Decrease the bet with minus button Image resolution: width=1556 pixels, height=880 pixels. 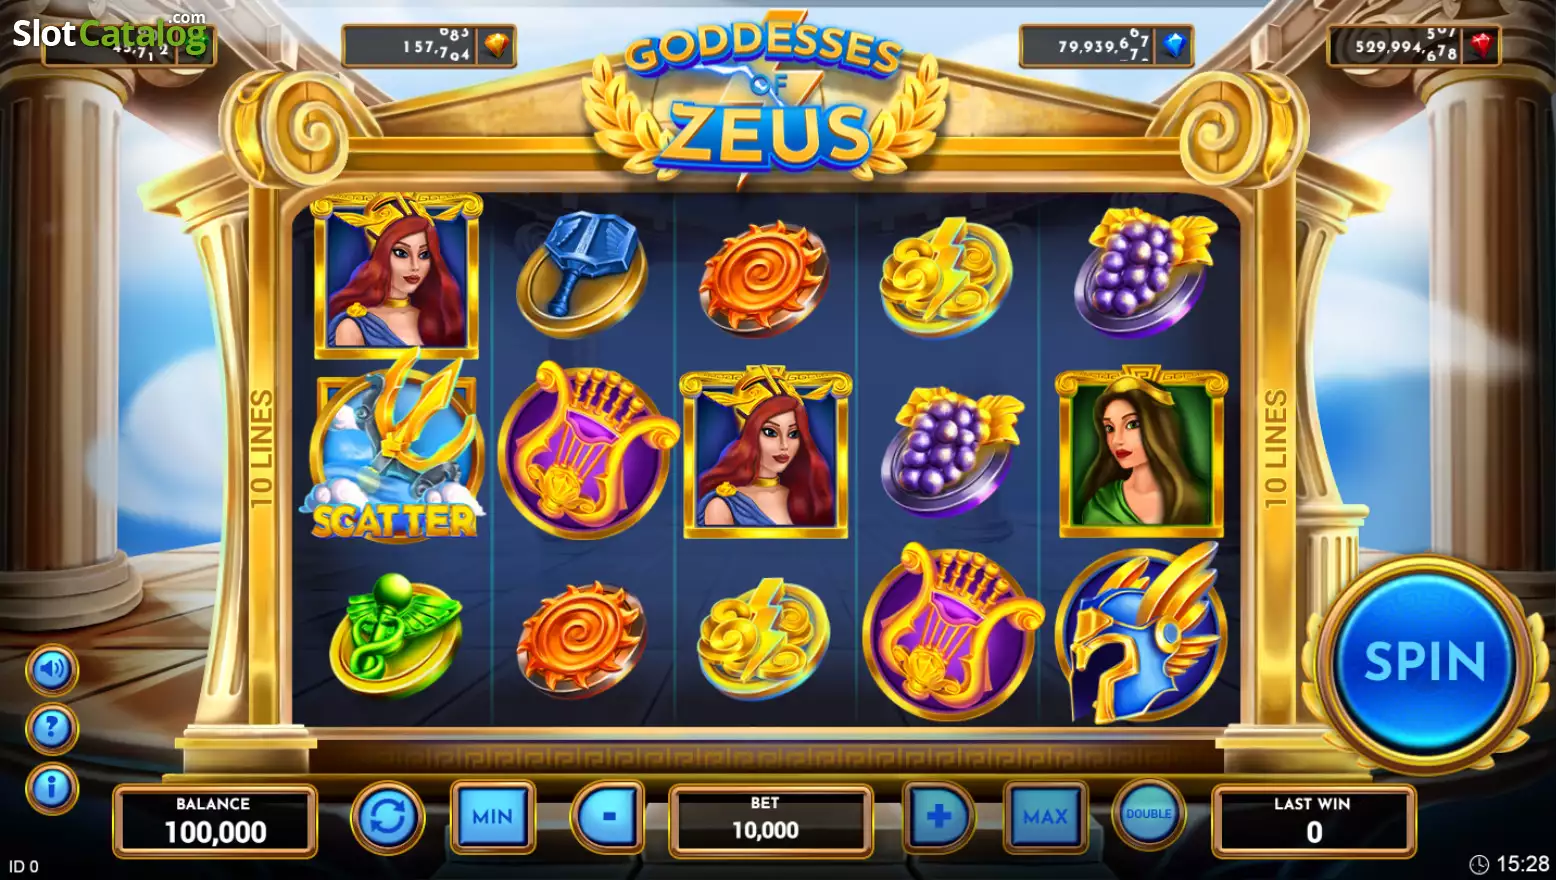608,816
